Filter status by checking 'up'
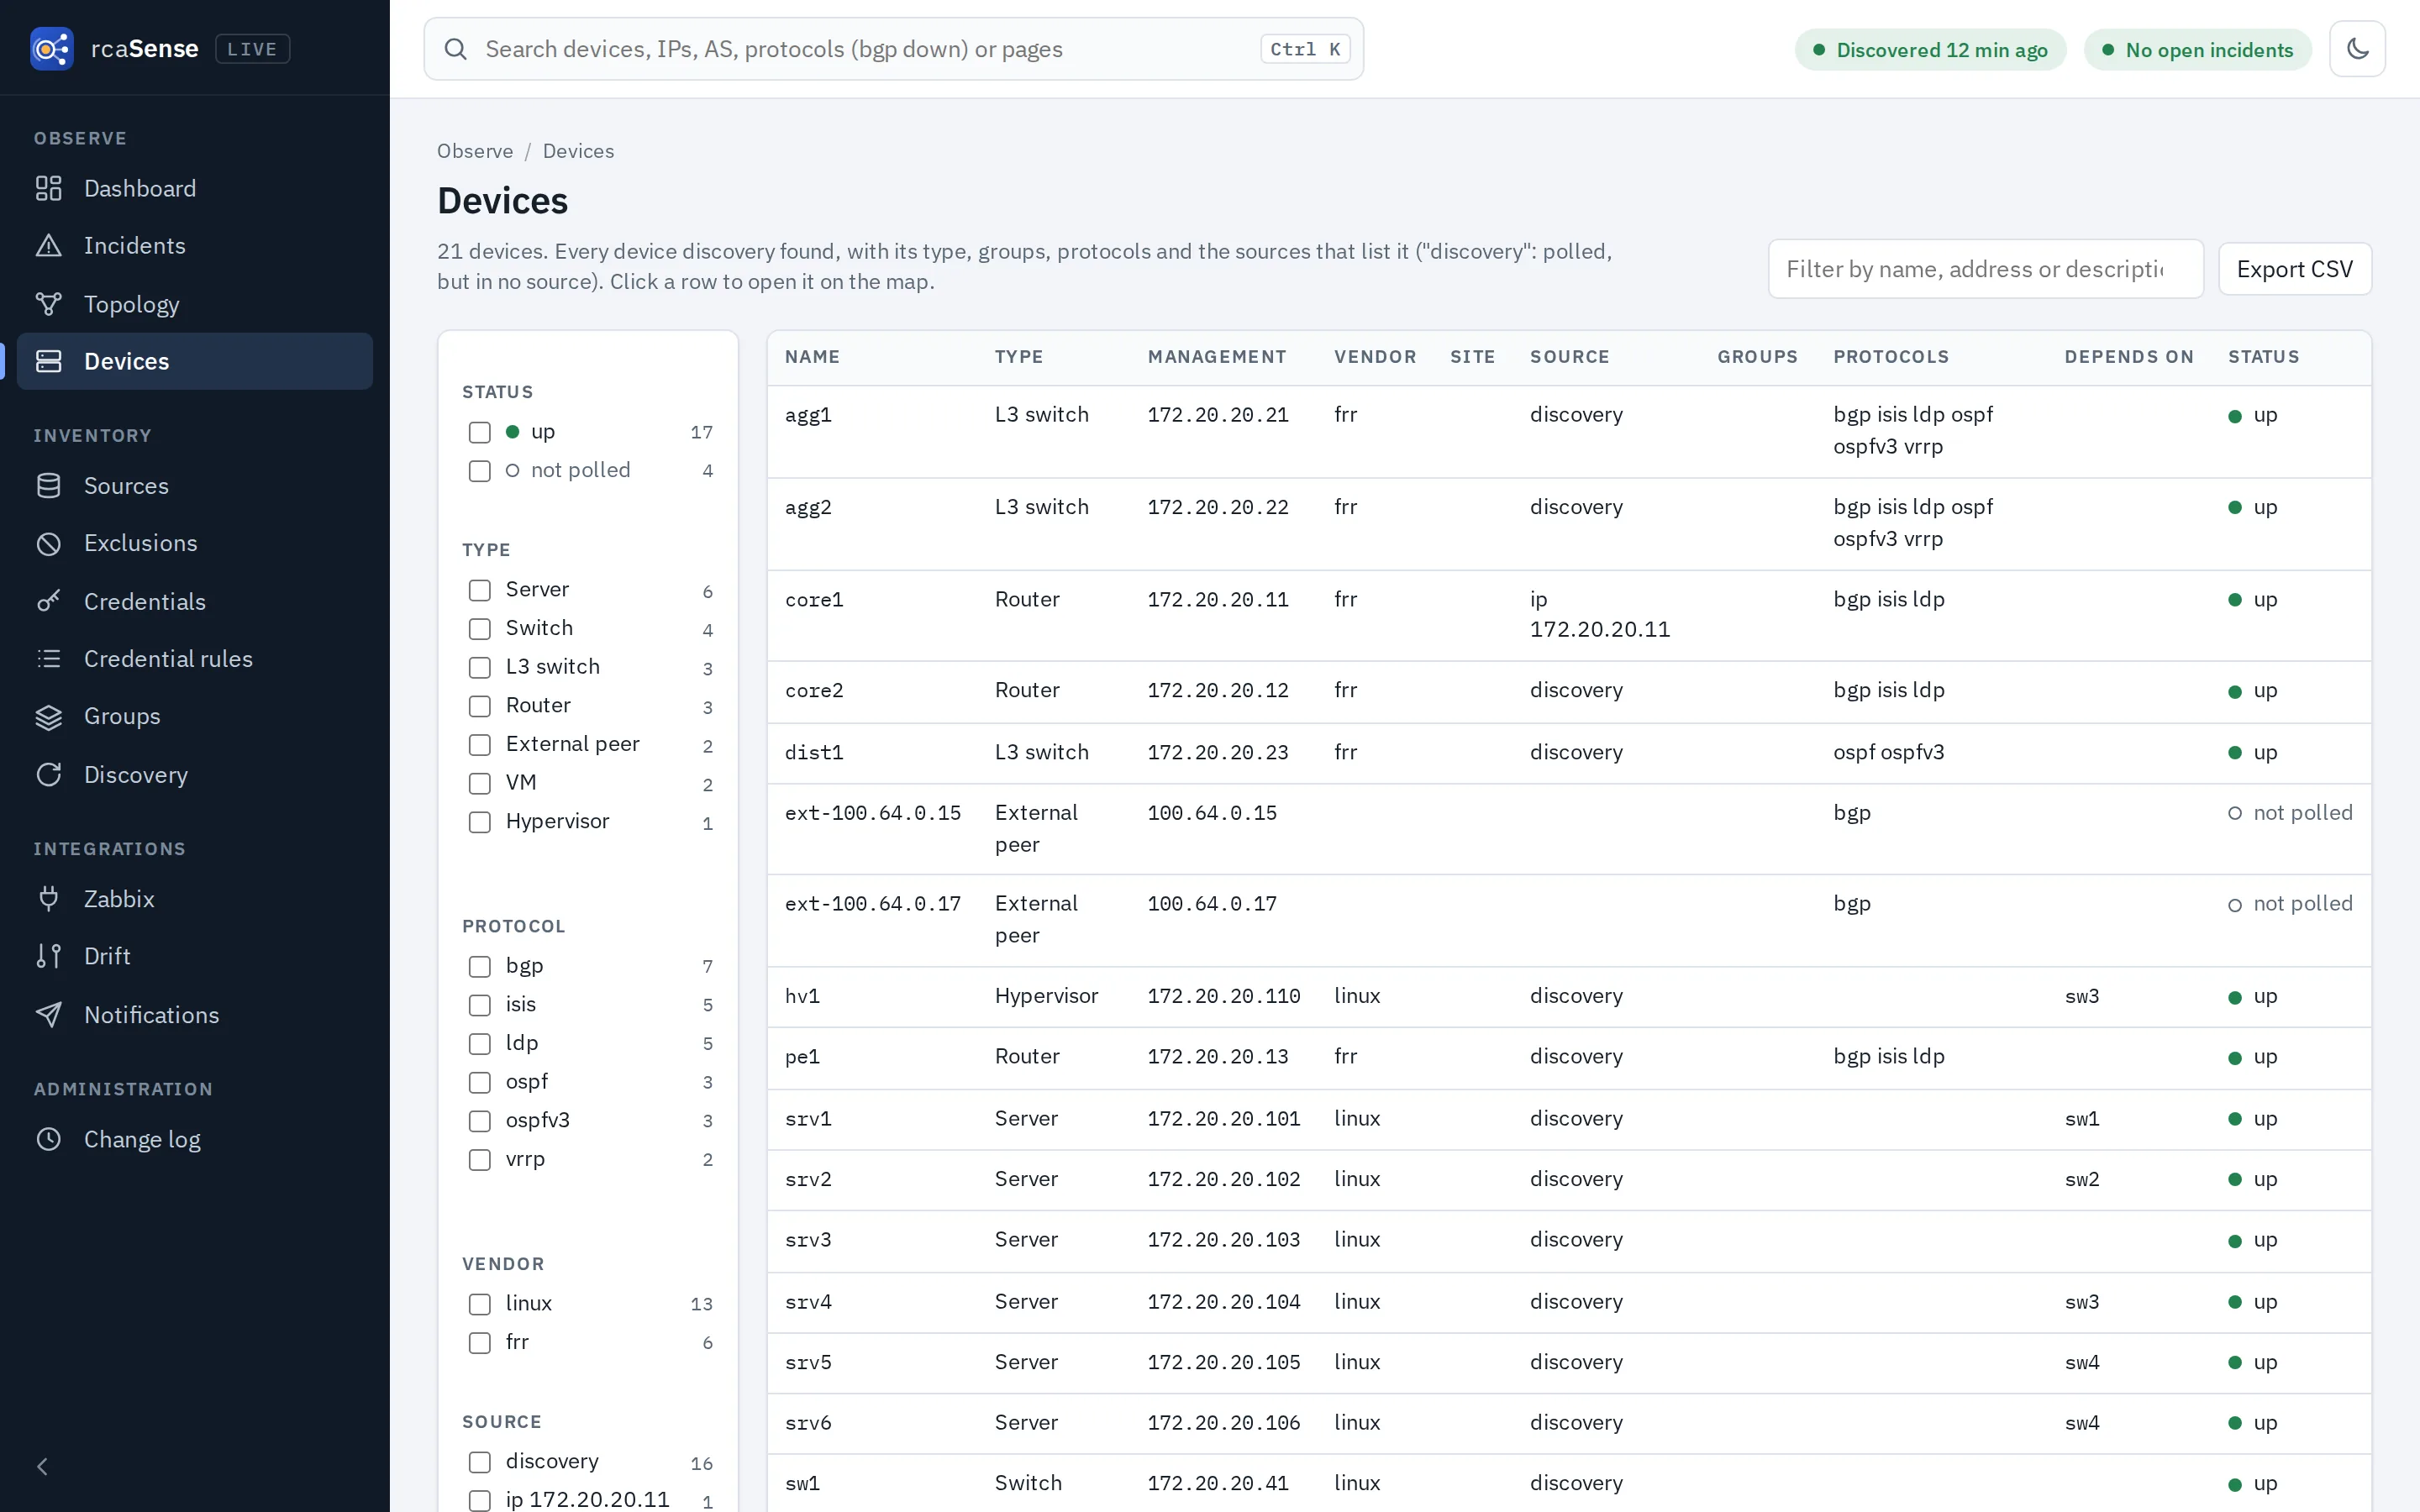The width and height of the screenshot is (2420, 1512). [x=480, y=432]
